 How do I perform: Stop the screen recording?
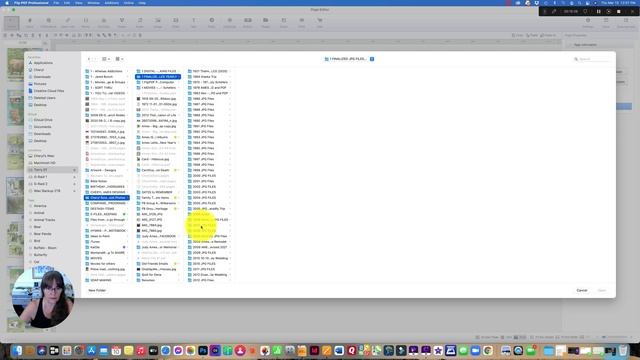pos(619,11)
